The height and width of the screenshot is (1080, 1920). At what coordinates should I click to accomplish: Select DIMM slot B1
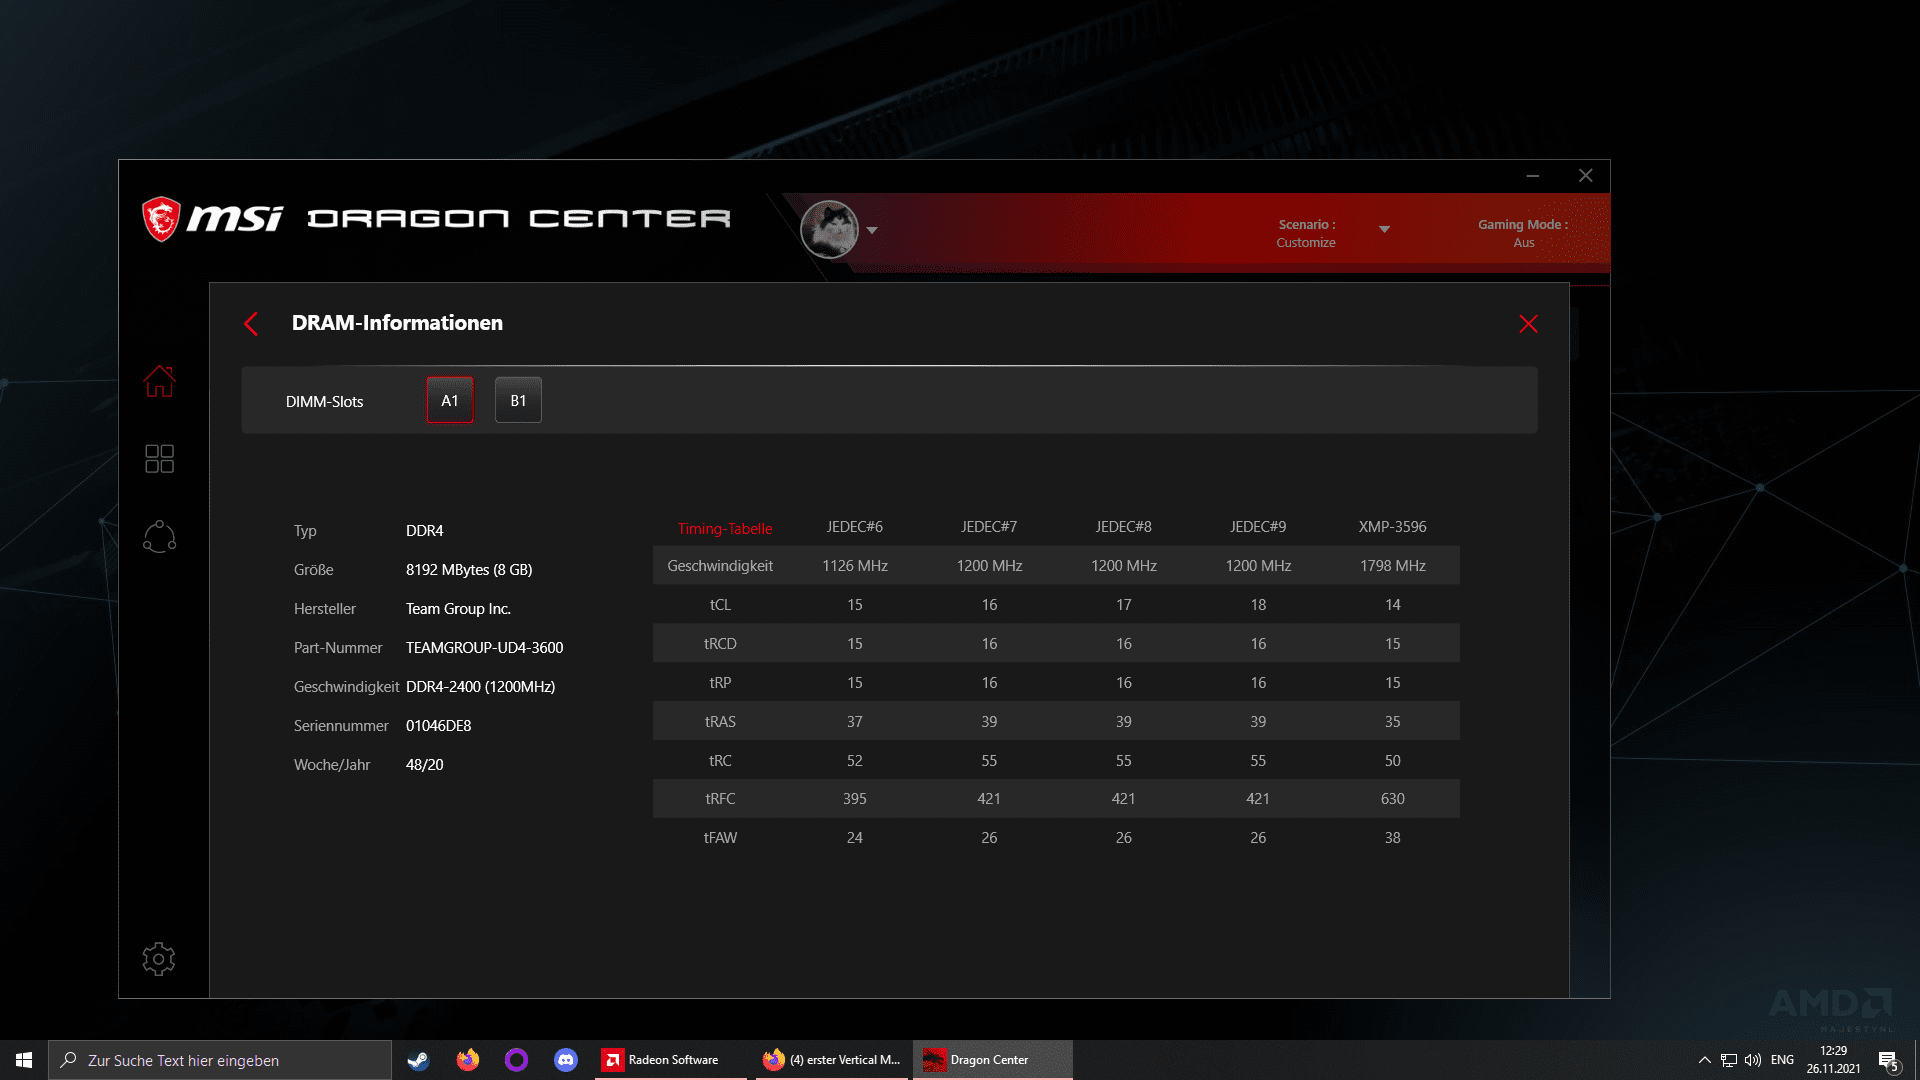click(518, 400)
